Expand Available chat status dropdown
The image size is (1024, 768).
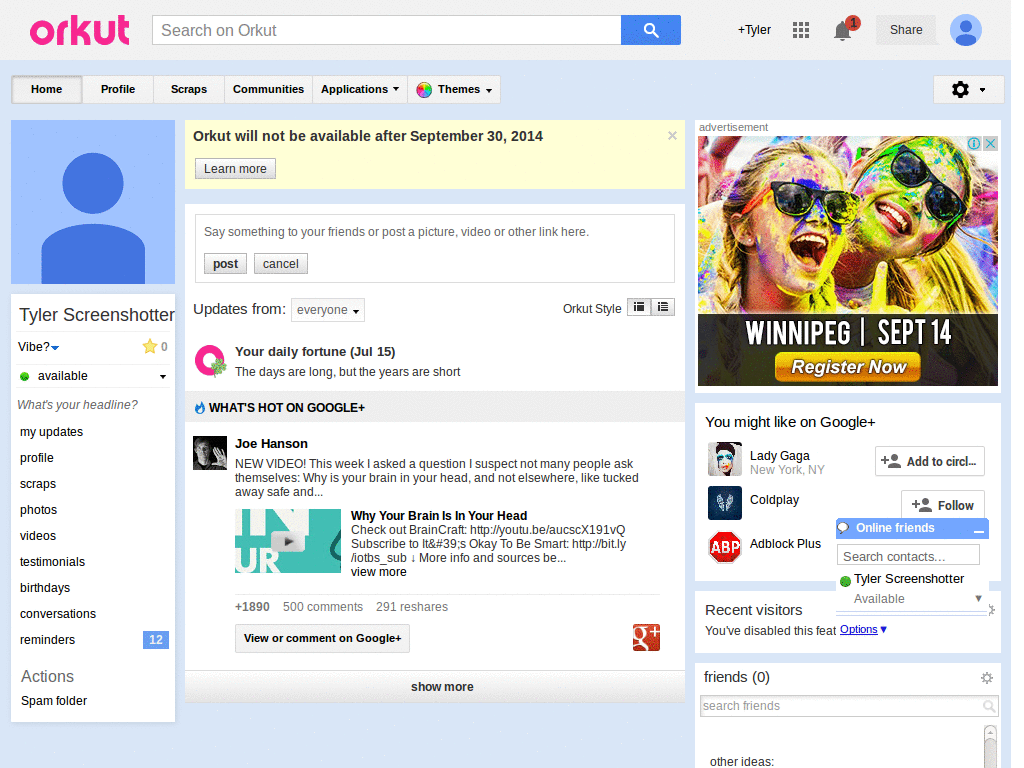978,598
